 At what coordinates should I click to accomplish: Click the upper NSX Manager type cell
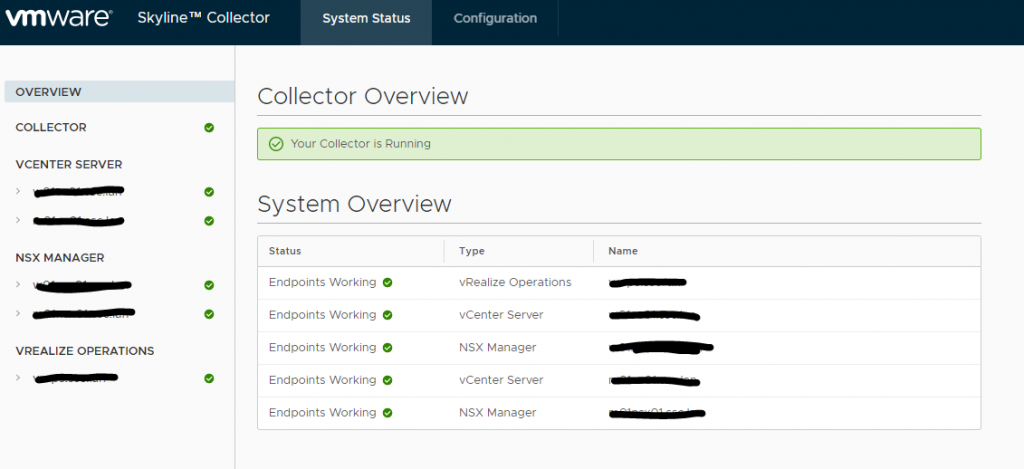(x=498, y=348)
